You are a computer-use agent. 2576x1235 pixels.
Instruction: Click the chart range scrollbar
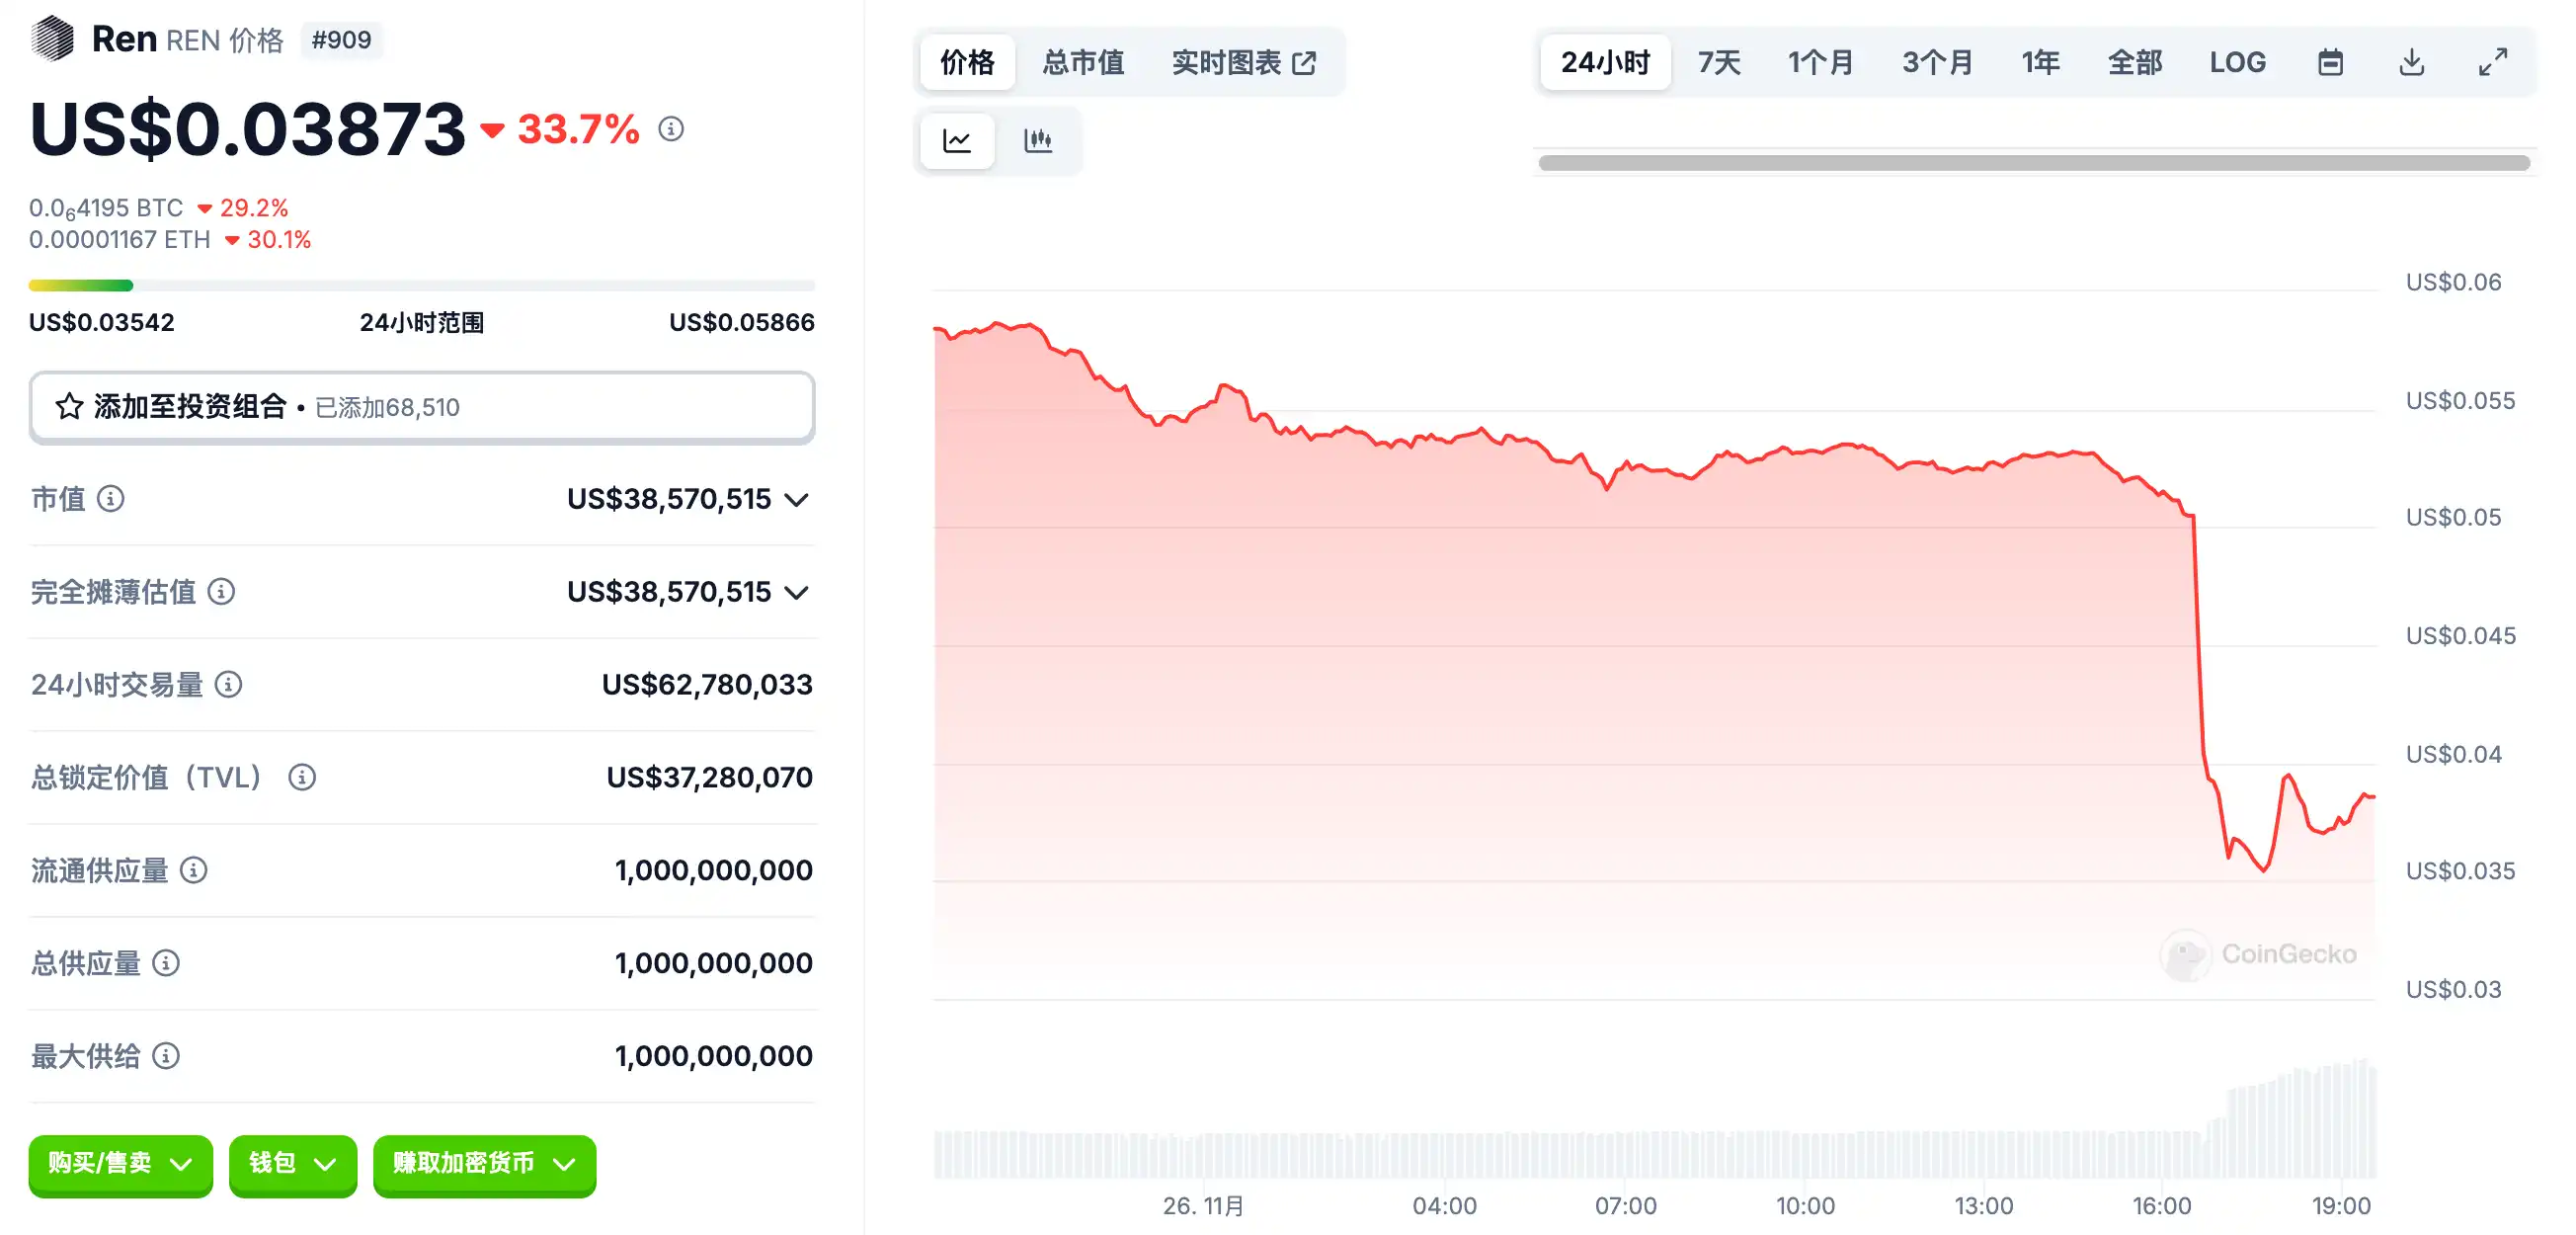pyautogui.click(x=2033, y=163)
